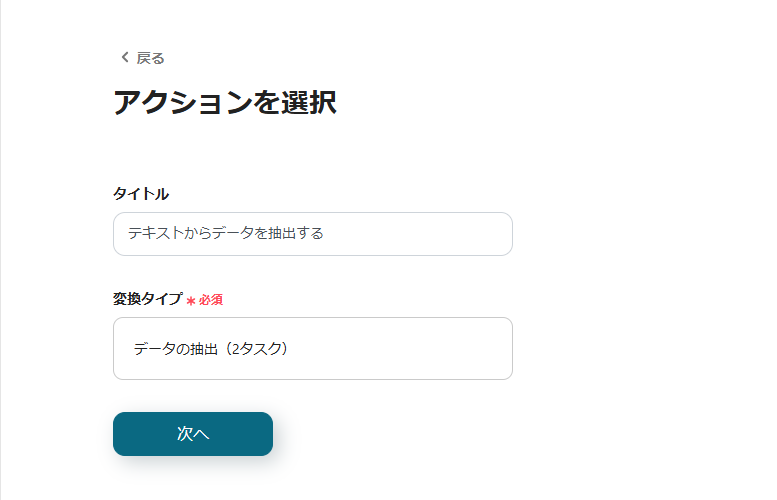Click the 変換タイプ field label
The image size is (777, 500).
point(148,299)
